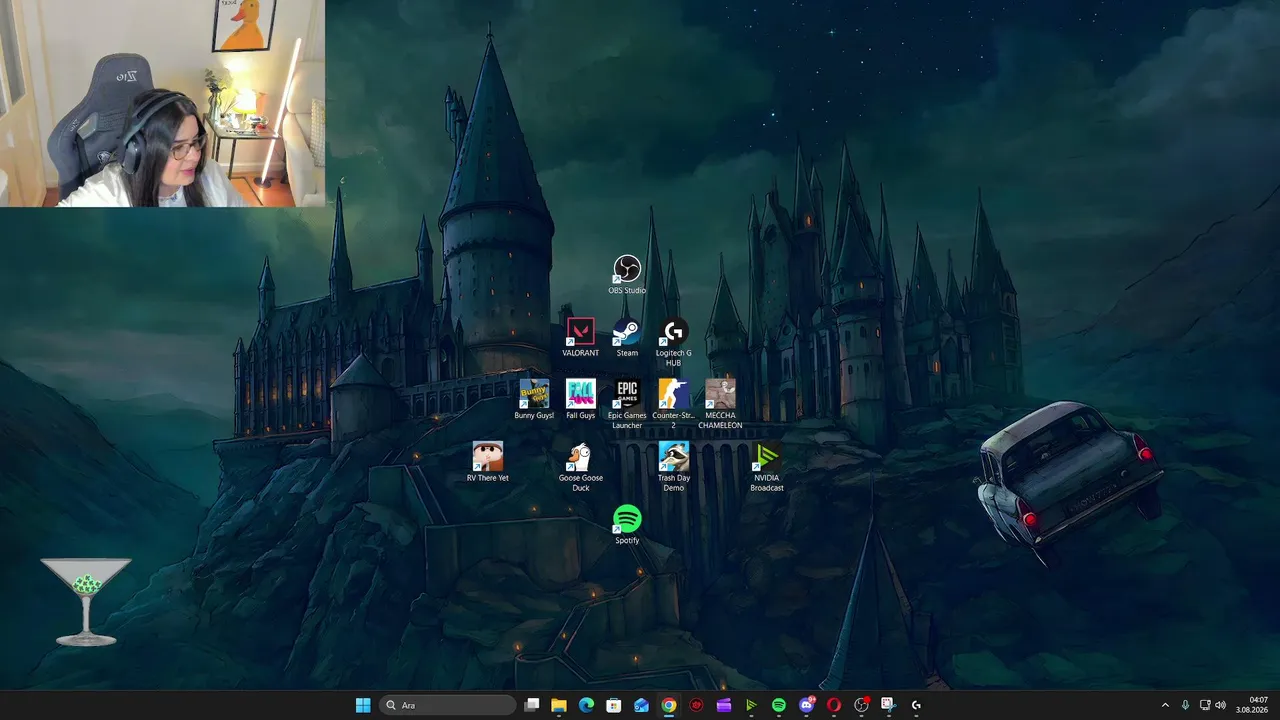Select the RV There Yet desktop icon
Screen dimensions: 1280x720
[x=487, y=461]
